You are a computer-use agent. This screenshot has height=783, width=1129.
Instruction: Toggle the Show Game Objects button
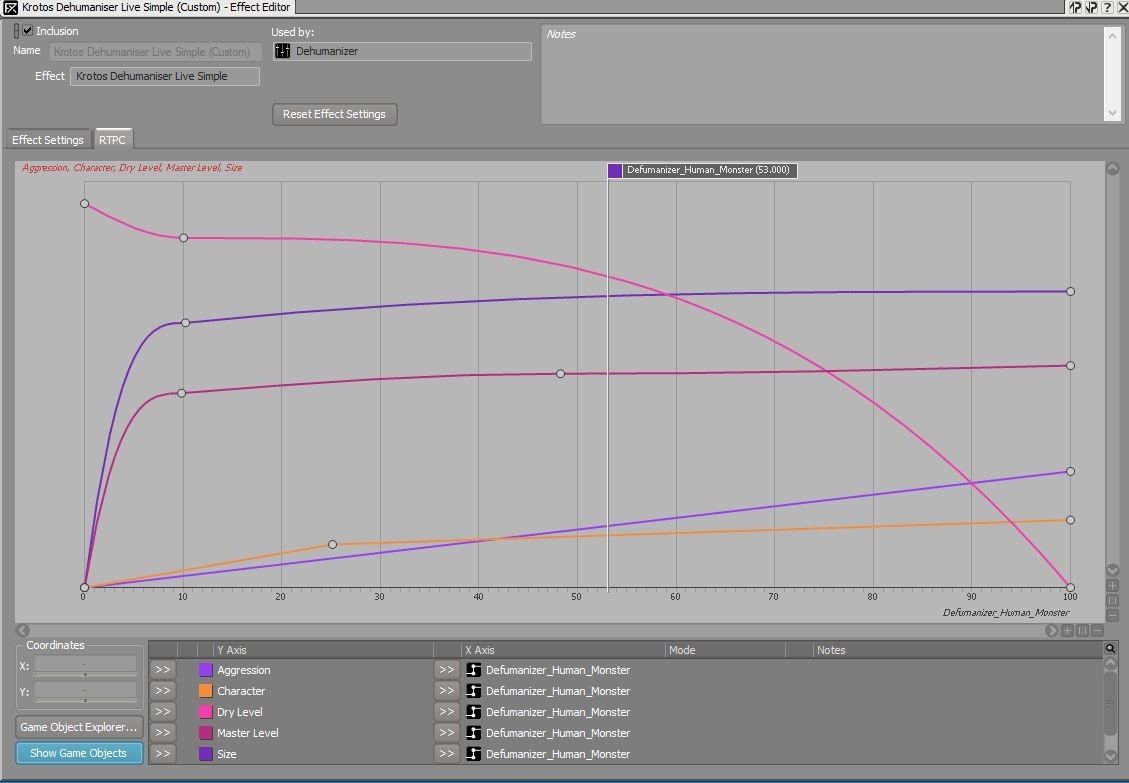(x=78, y=753)
